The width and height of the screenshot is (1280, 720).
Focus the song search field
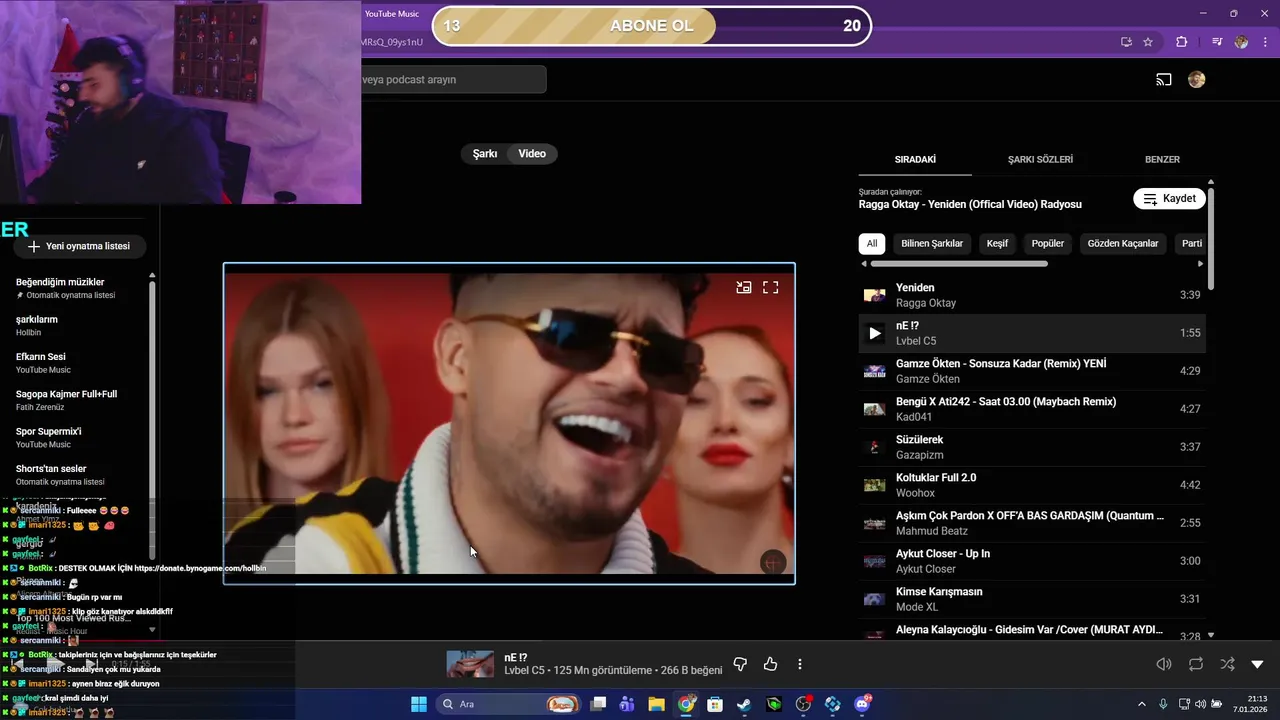pyautogui.click(x=453, y=79)
